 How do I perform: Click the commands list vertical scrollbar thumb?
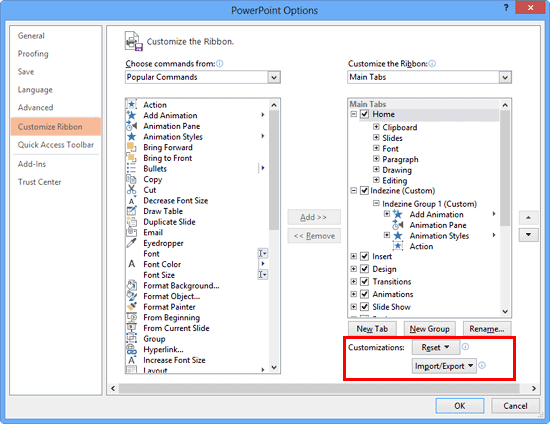(274, 170)
